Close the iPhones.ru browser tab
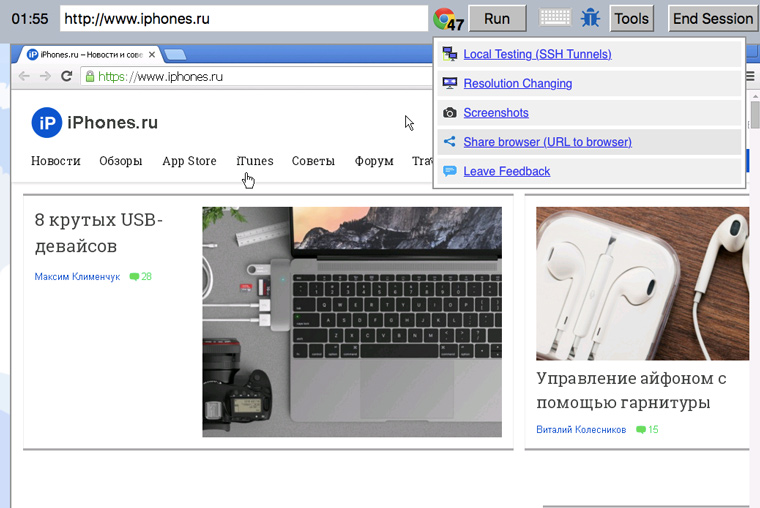The height and width of the screenshot is (508, 760). [x=152, y=54]
